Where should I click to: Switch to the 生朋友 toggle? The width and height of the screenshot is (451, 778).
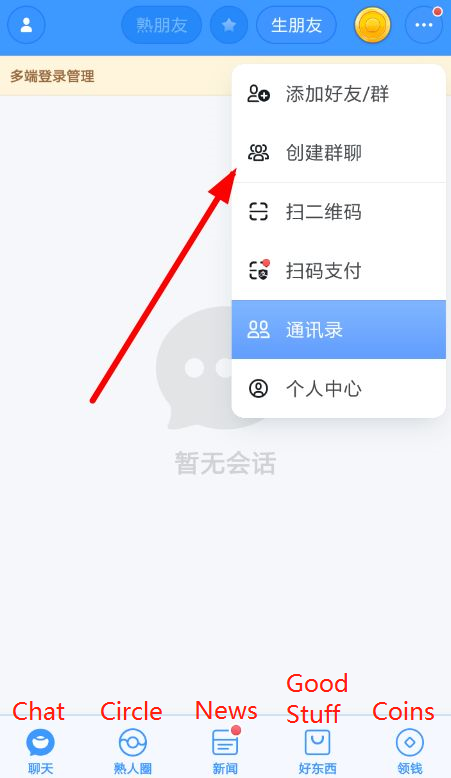pyautogui.click(x=296, y=25)
